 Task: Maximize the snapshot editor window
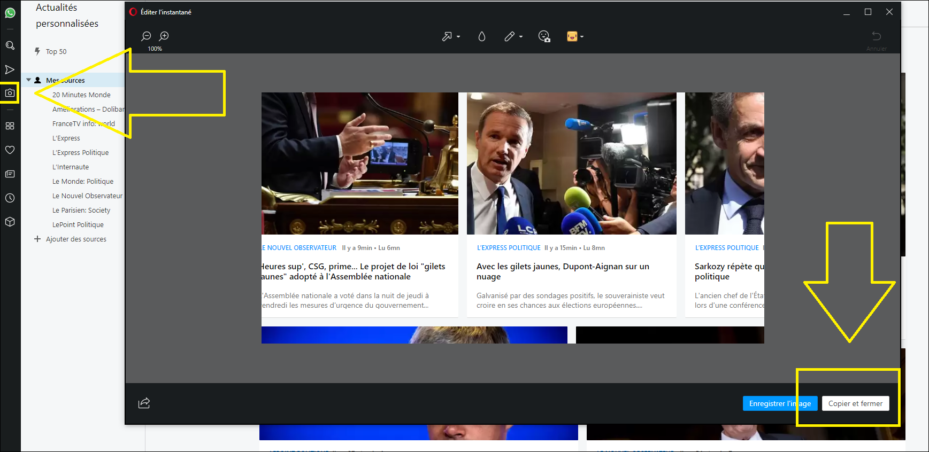pyautogui.click(x=867, y=12)
